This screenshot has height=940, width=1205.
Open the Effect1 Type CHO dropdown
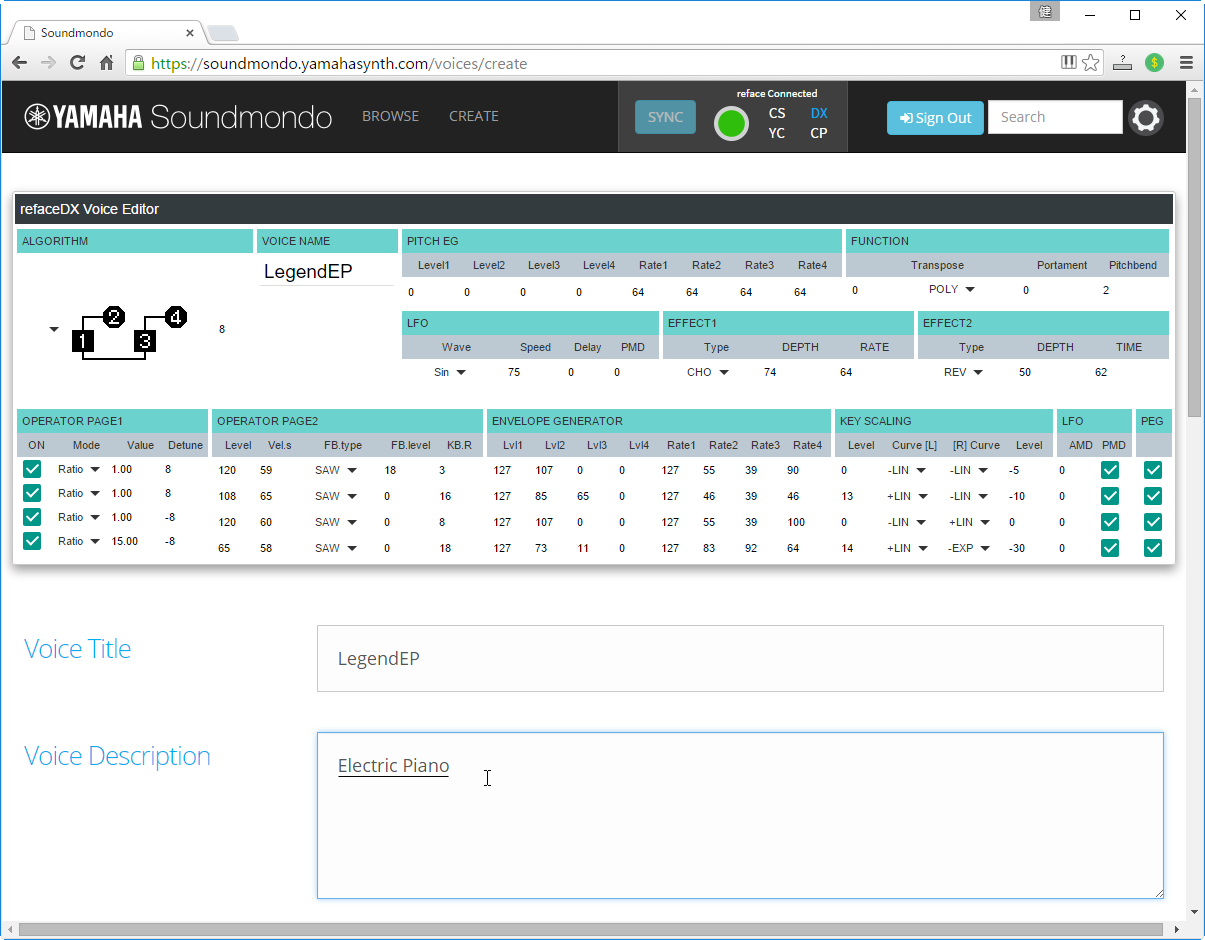click(708, 372)
